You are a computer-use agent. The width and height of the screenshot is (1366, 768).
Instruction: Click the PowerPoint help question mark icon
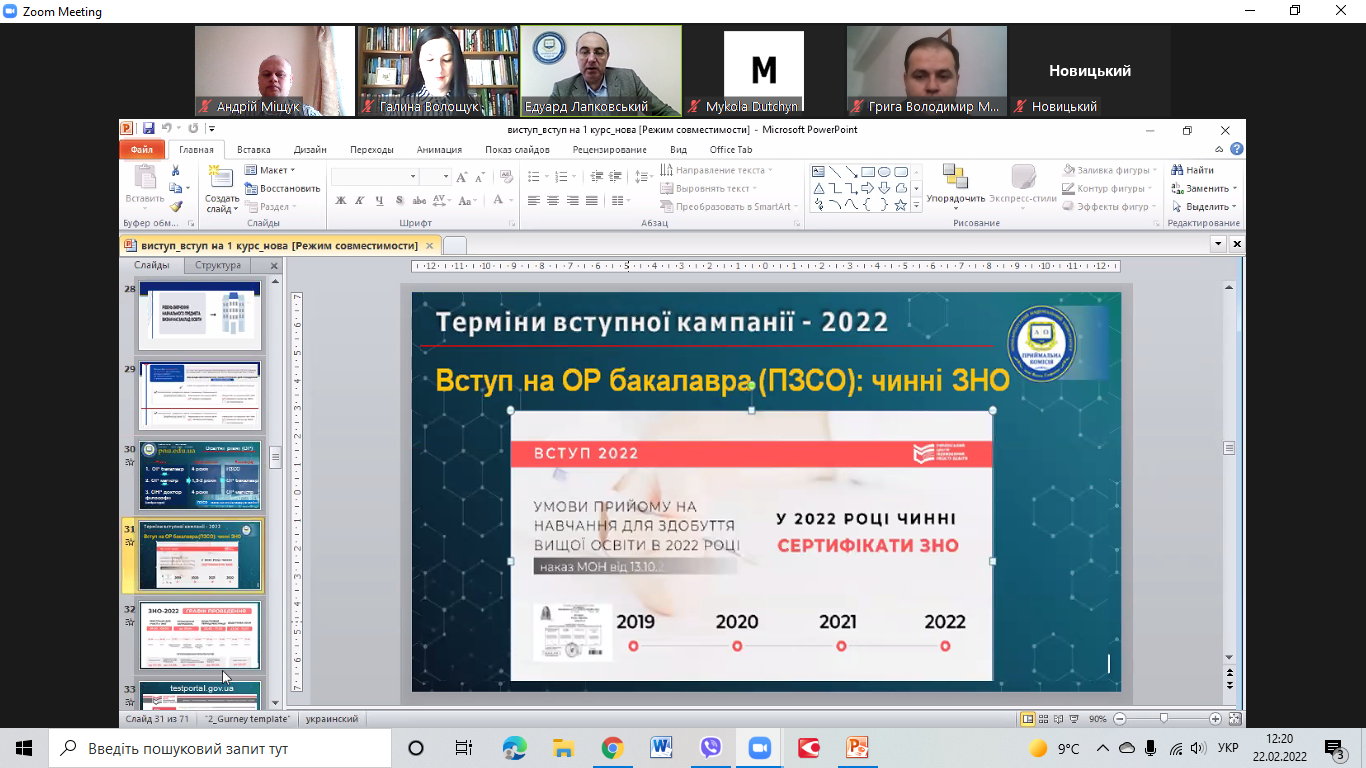pos(1237,150)
